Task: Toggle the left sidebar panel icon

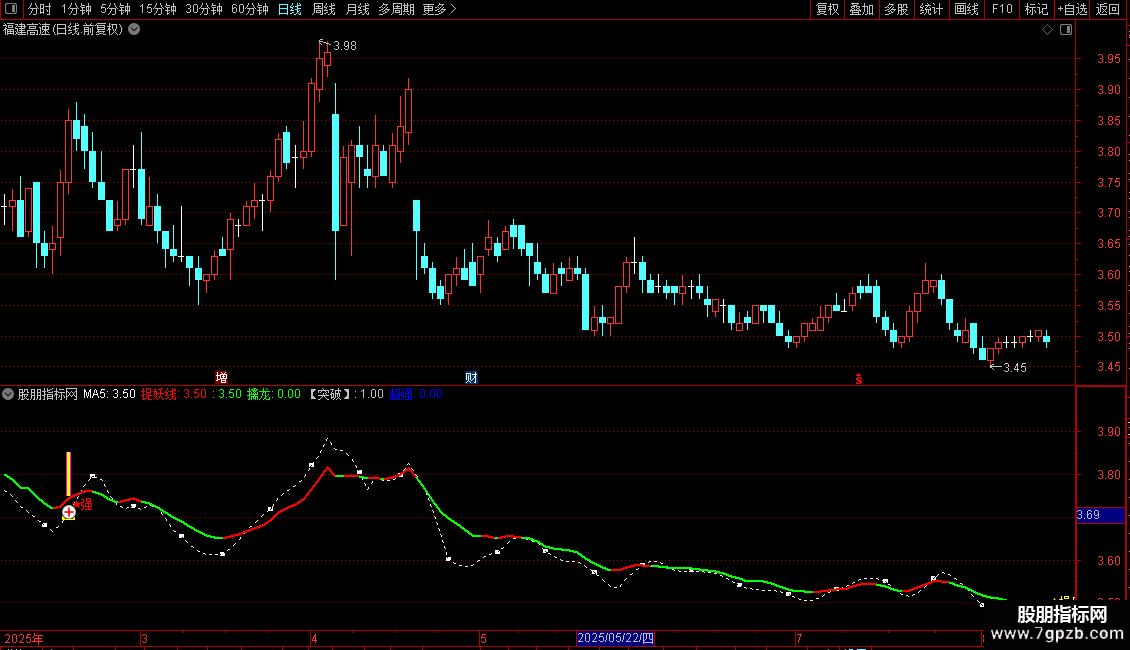Action: tap(11, 9)
